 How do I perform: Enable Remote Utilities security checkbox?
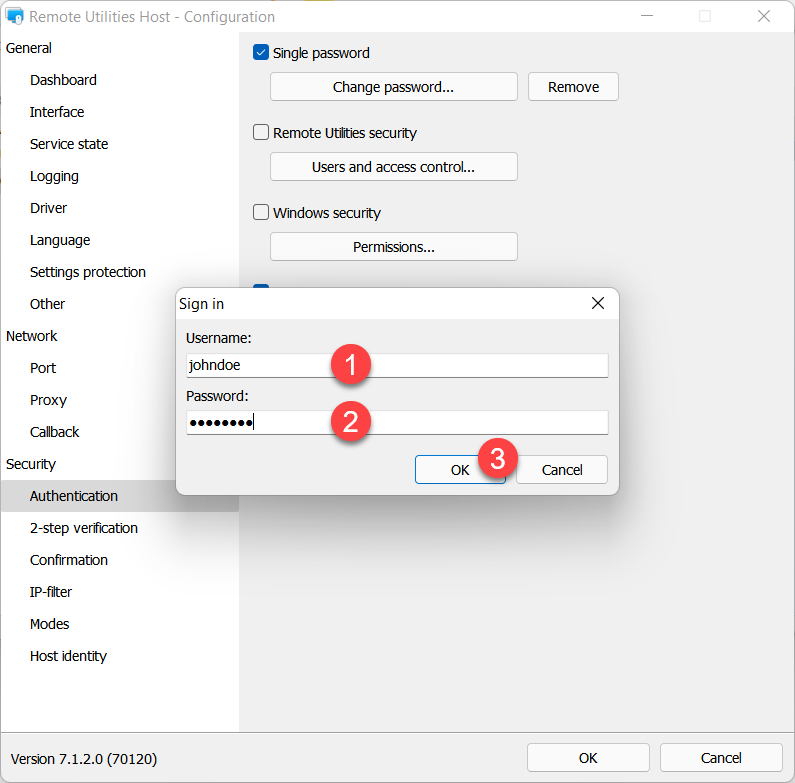tap(262, 133)
